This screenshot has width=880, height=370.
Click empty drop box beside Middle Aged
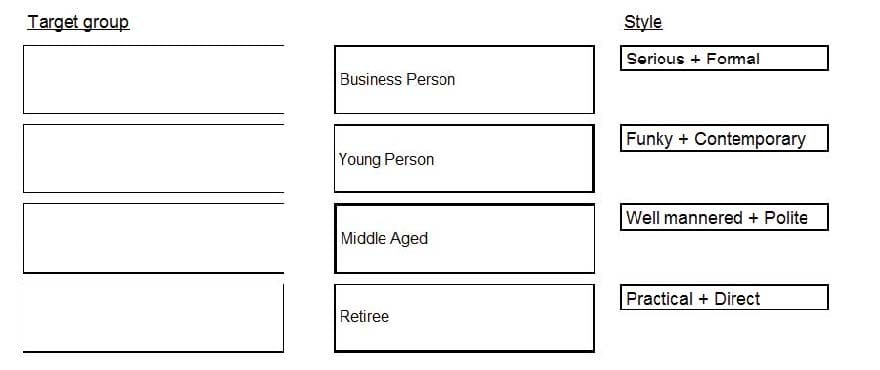pos(153,239)
